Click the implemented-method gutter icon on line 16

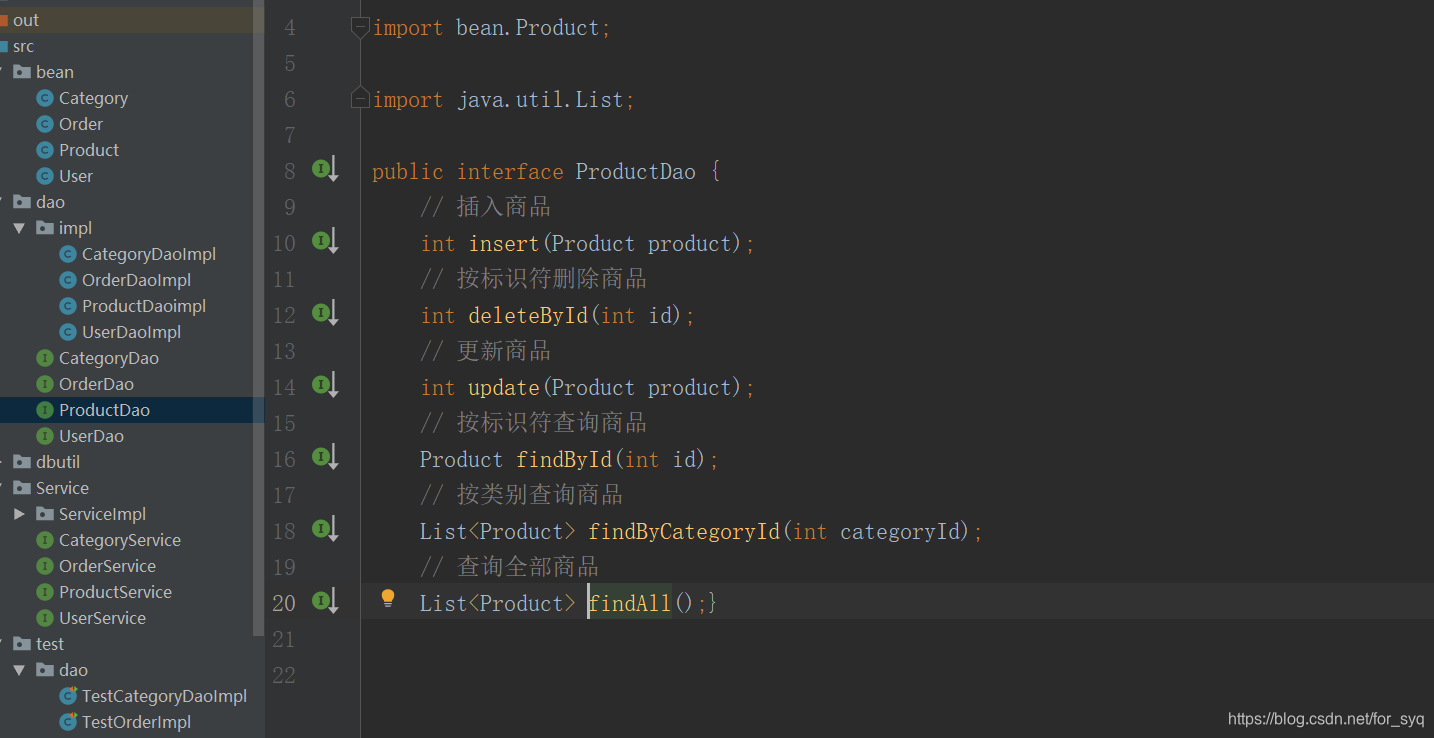coord(326,458)
